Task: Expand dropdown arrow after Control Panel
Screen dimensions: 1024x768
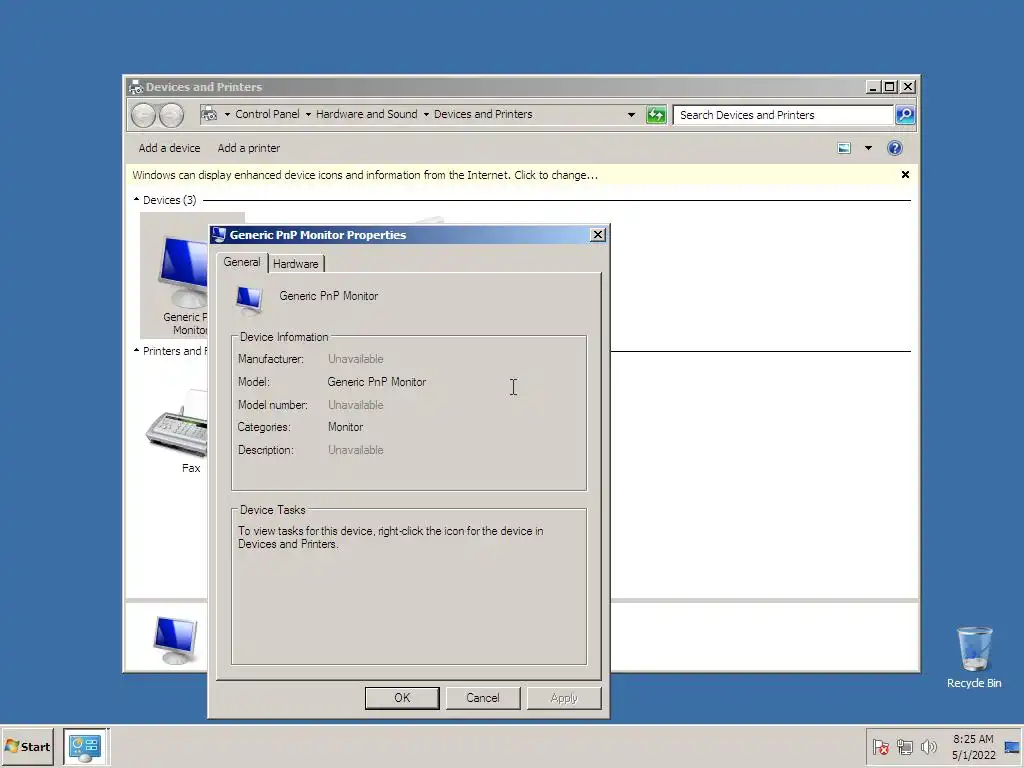Action: (308, 114)
